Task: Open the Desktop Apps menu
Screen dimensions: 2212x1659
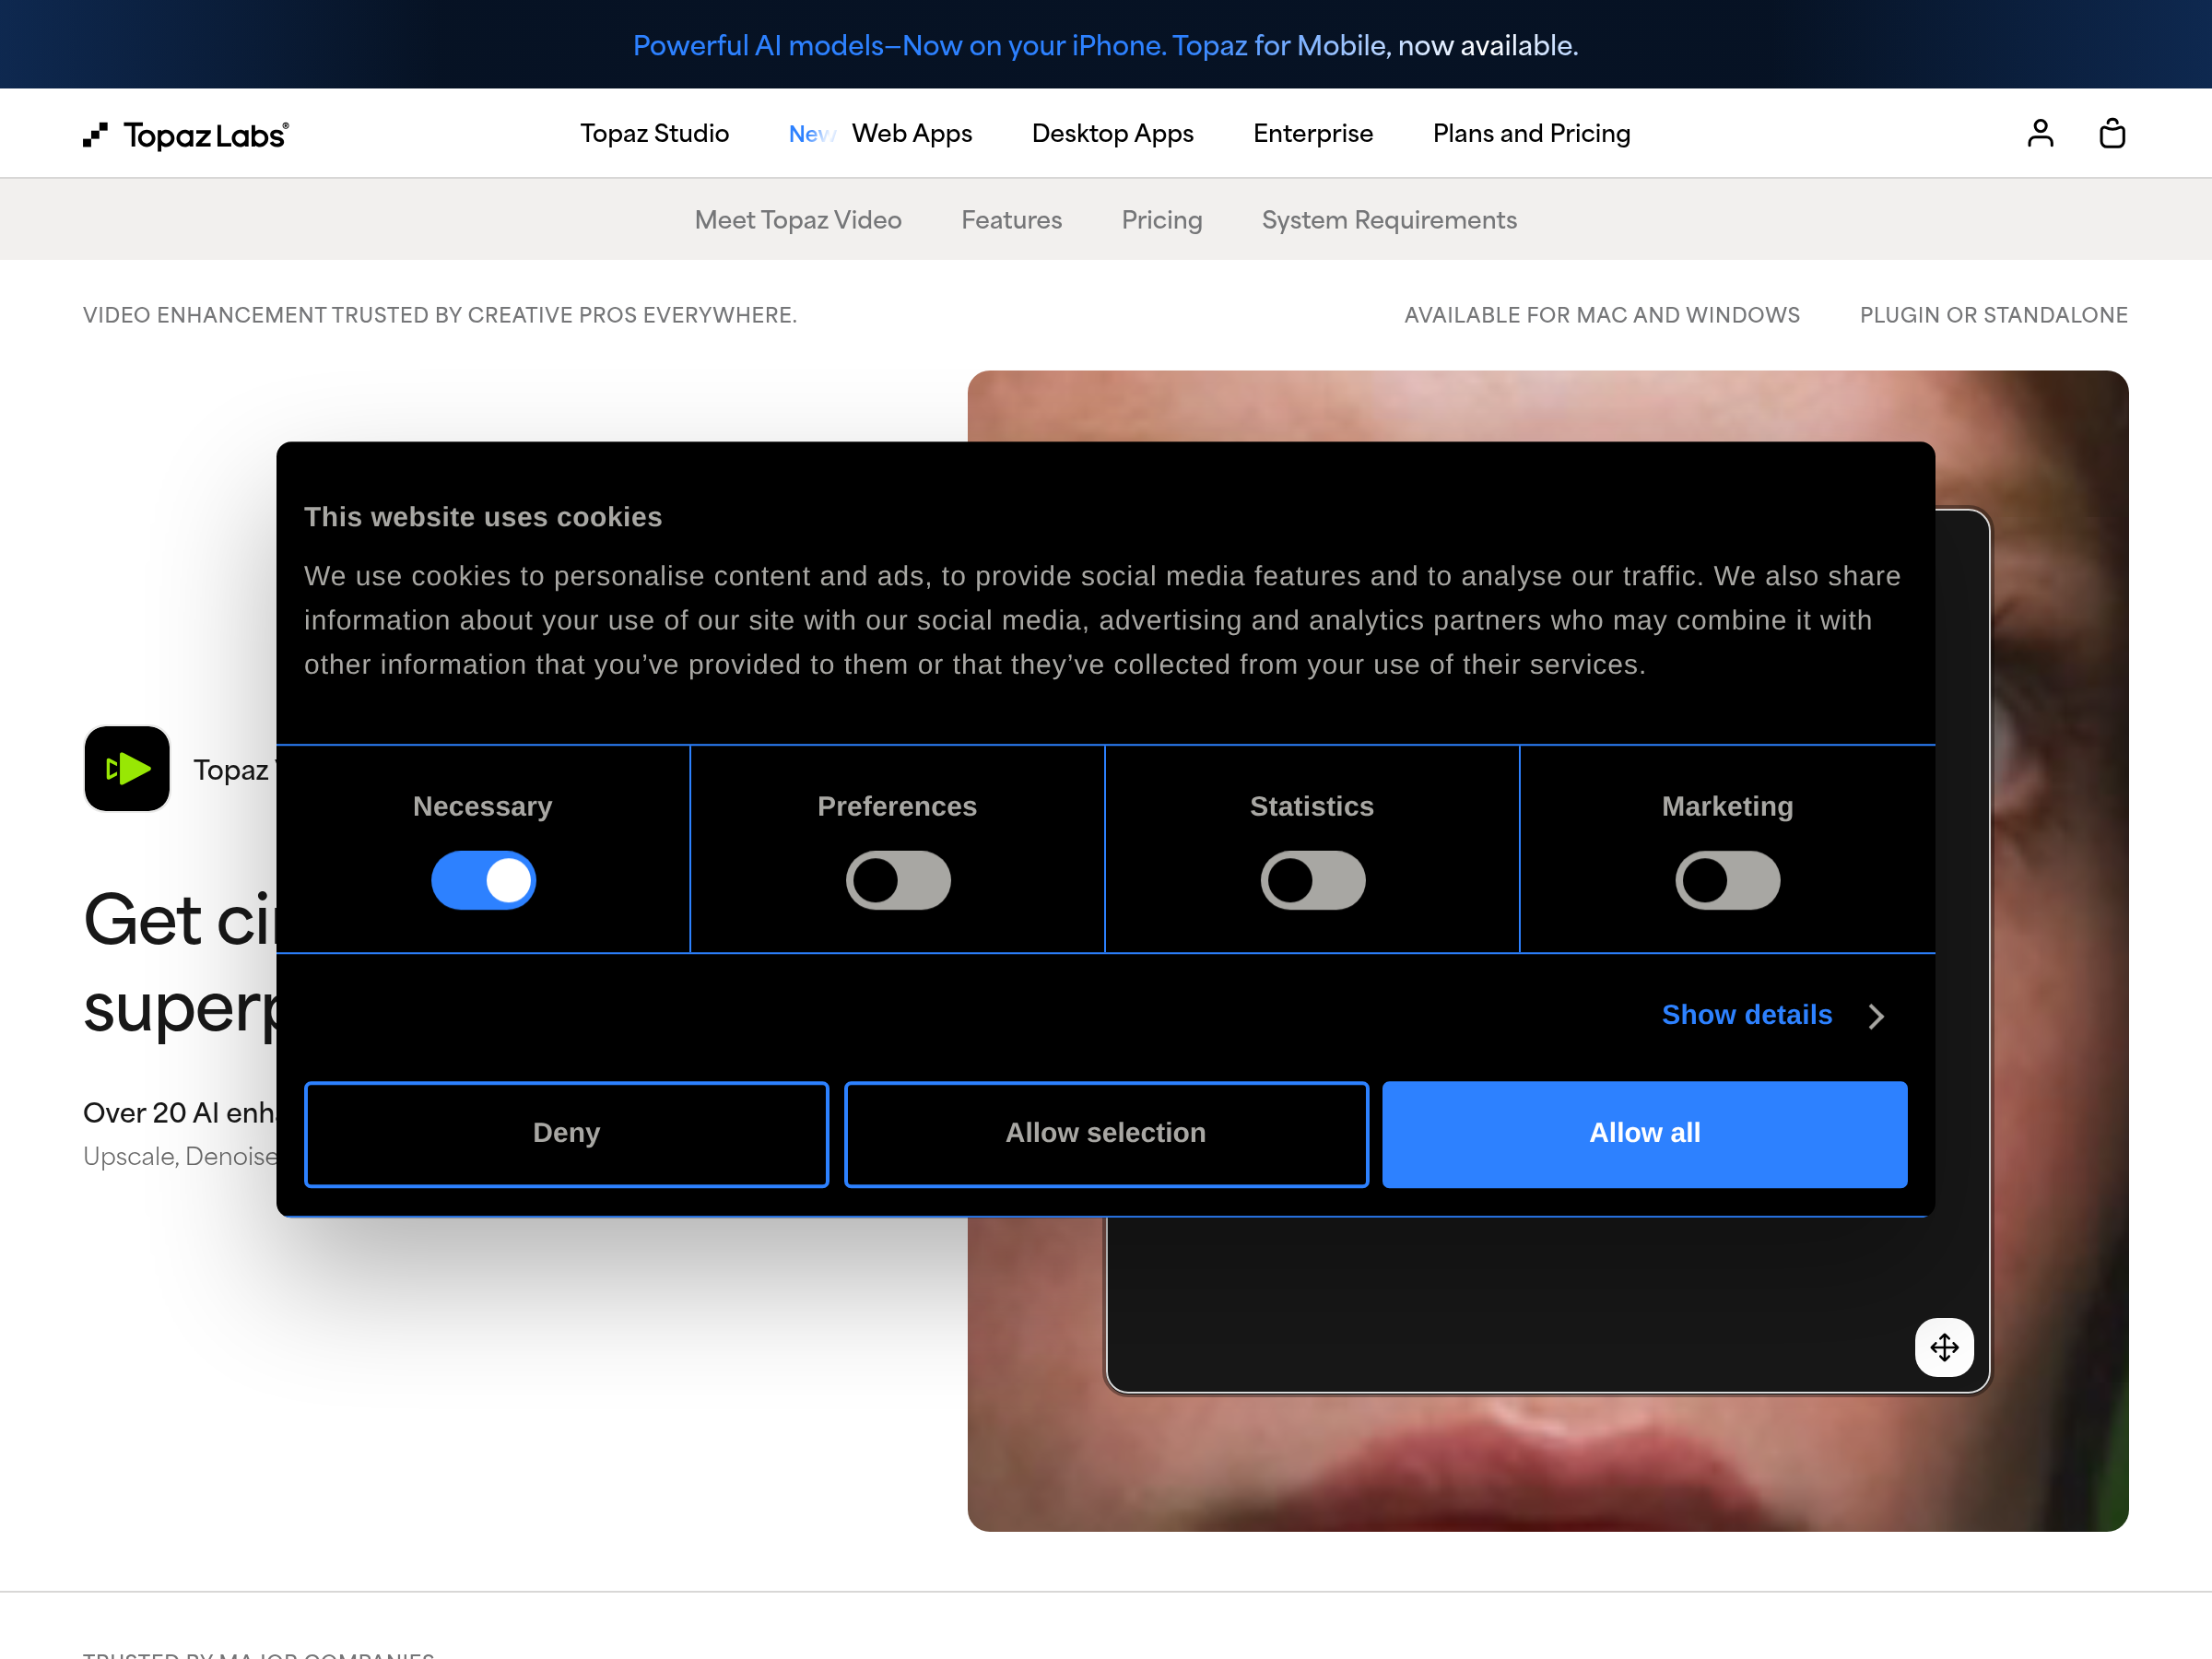Action: [1112, 133]
